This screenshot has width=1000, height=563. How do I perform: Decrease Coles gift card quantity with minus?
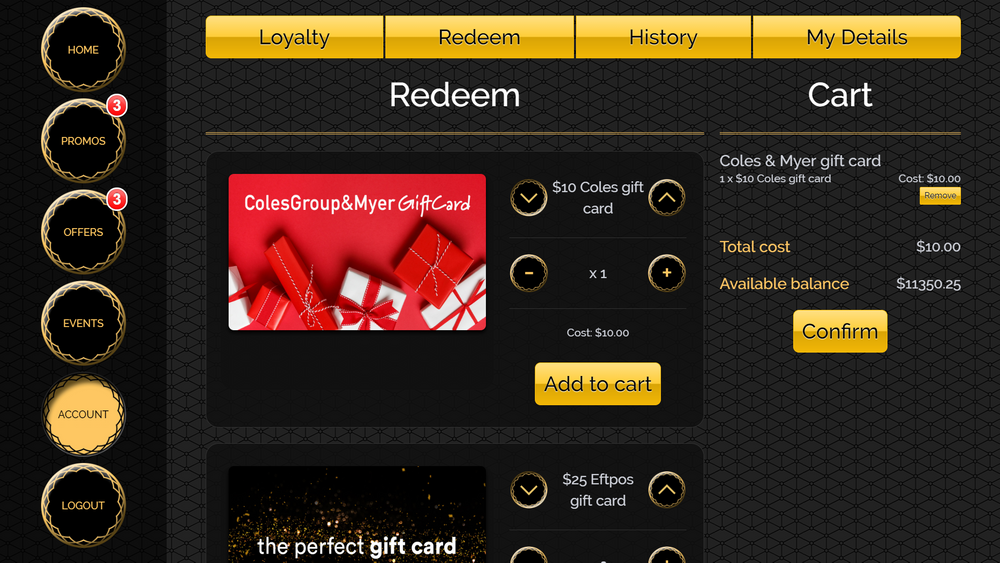click(x=529, y=273)
